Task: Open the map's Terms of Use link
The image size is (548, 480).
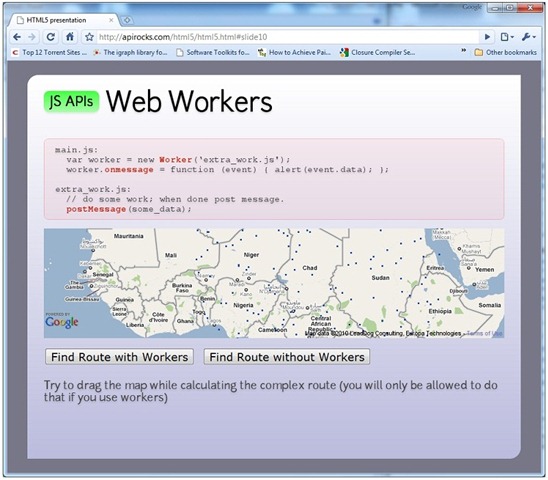Action: pos(484,334)
